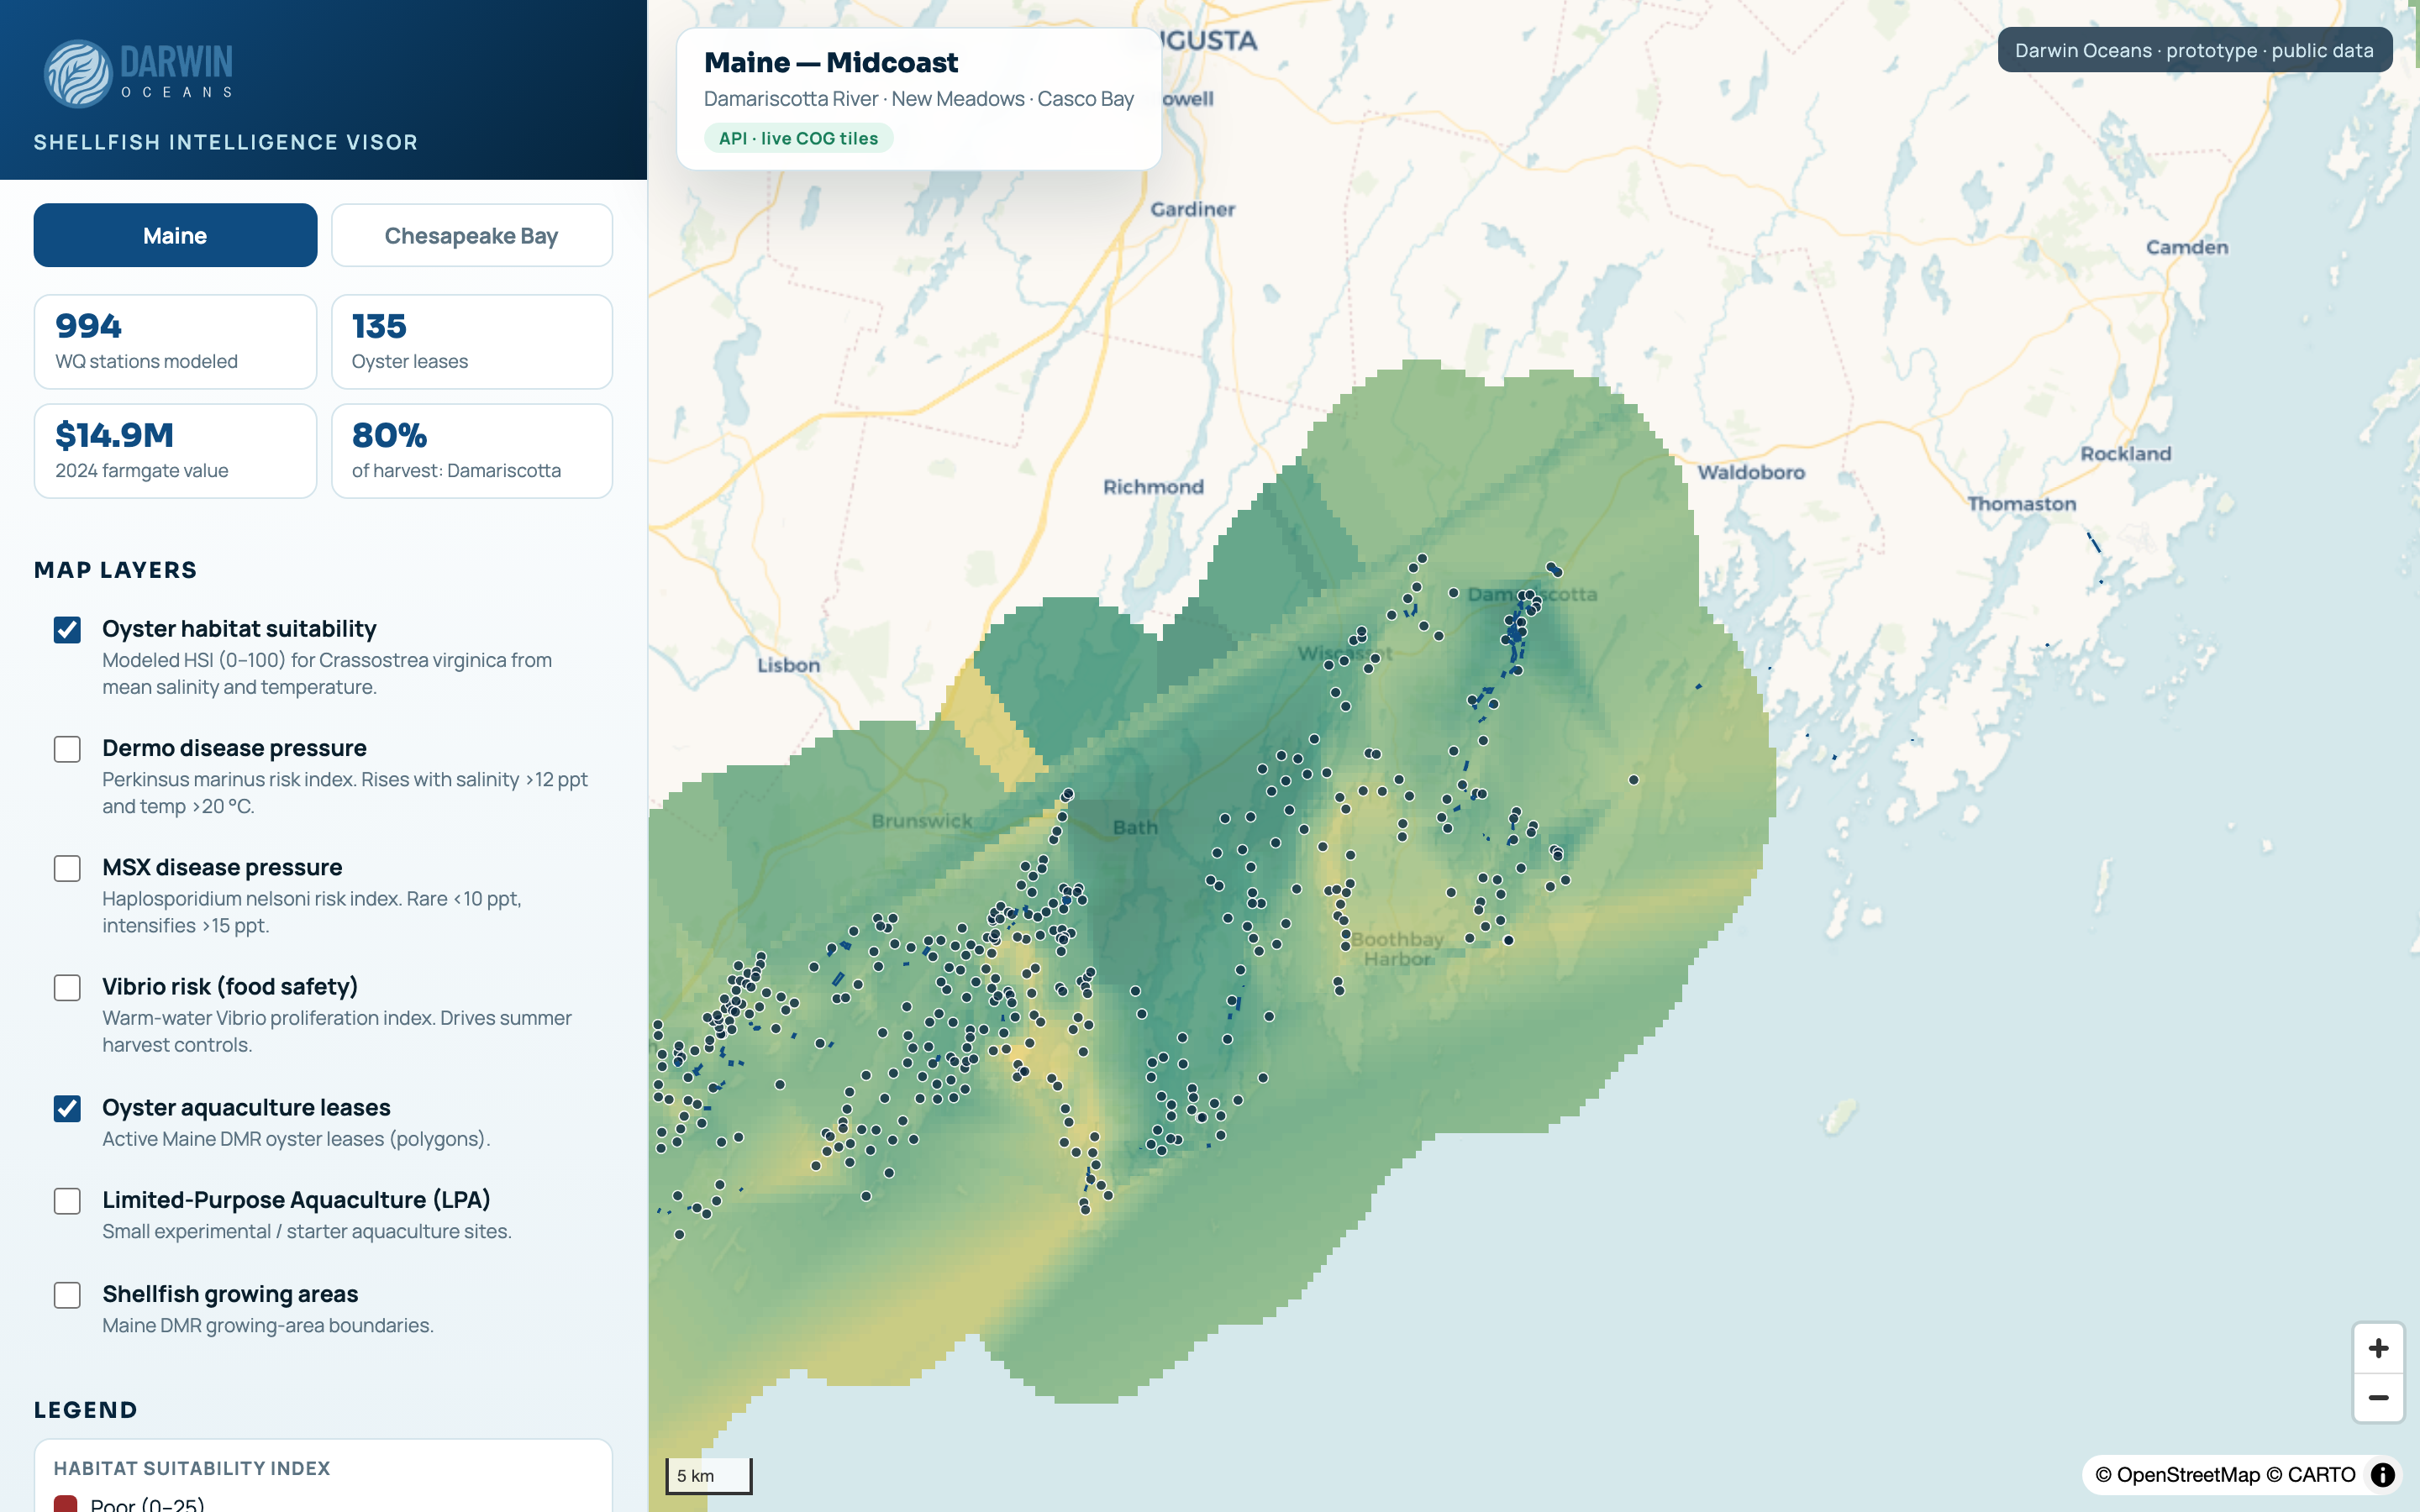Uncheck Oyster aquaculture leases layer
2420x1512 pixels.
(67, 1108)
